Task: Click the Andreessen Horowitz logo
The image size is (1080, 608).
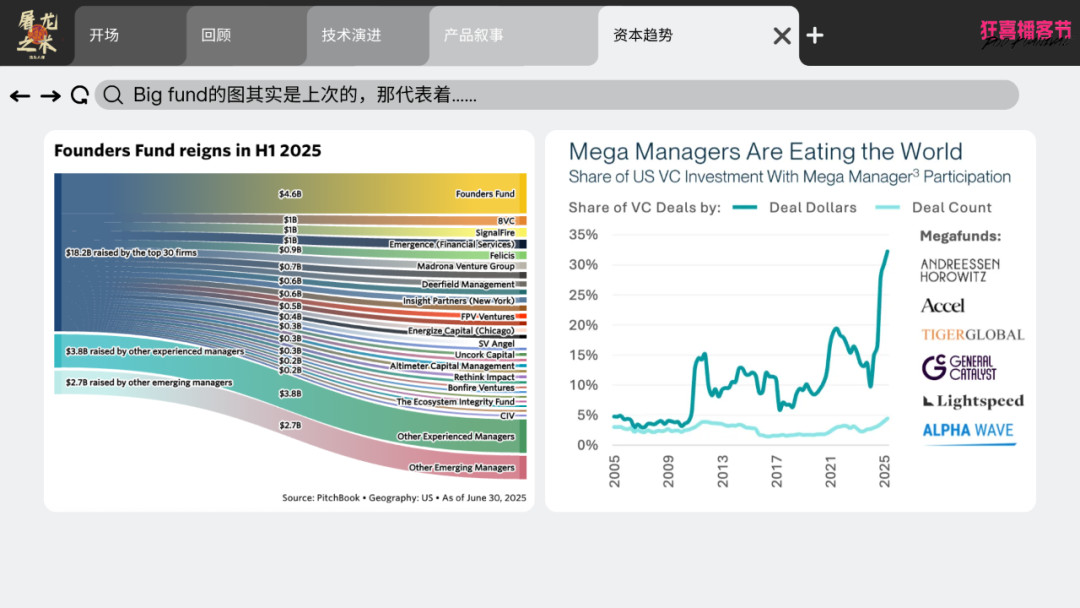Action: pyautogui.click(x=960, y=271)
